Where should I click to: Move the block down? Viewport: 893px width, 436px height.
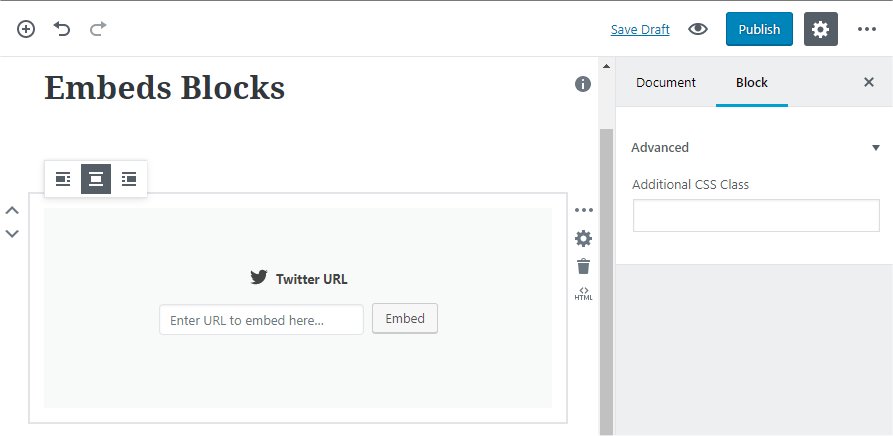pyautogui.click(x=12, y=234)
